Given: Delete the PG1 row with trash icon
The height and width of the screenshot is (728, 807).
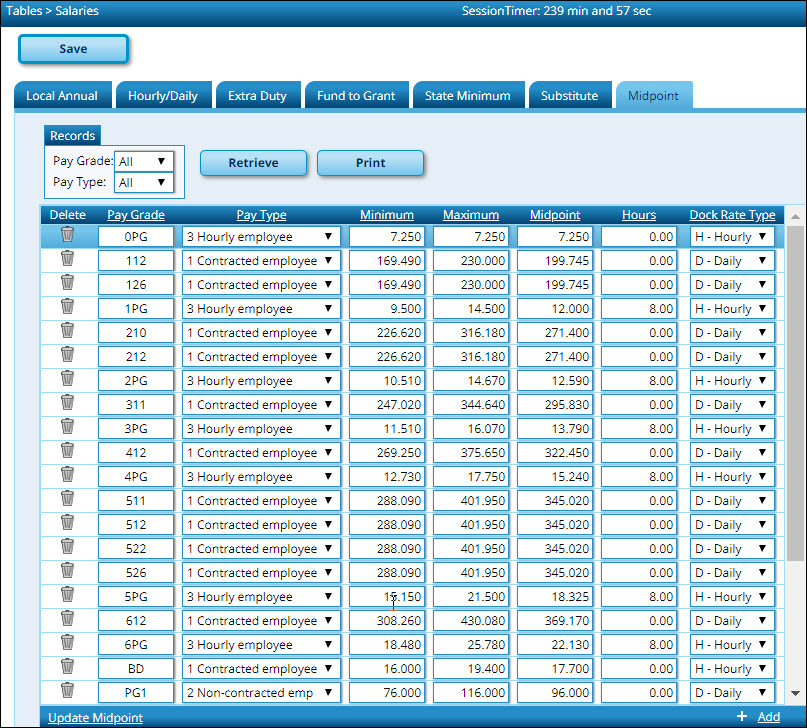Looking at the screenshot, I should (67, 691).
